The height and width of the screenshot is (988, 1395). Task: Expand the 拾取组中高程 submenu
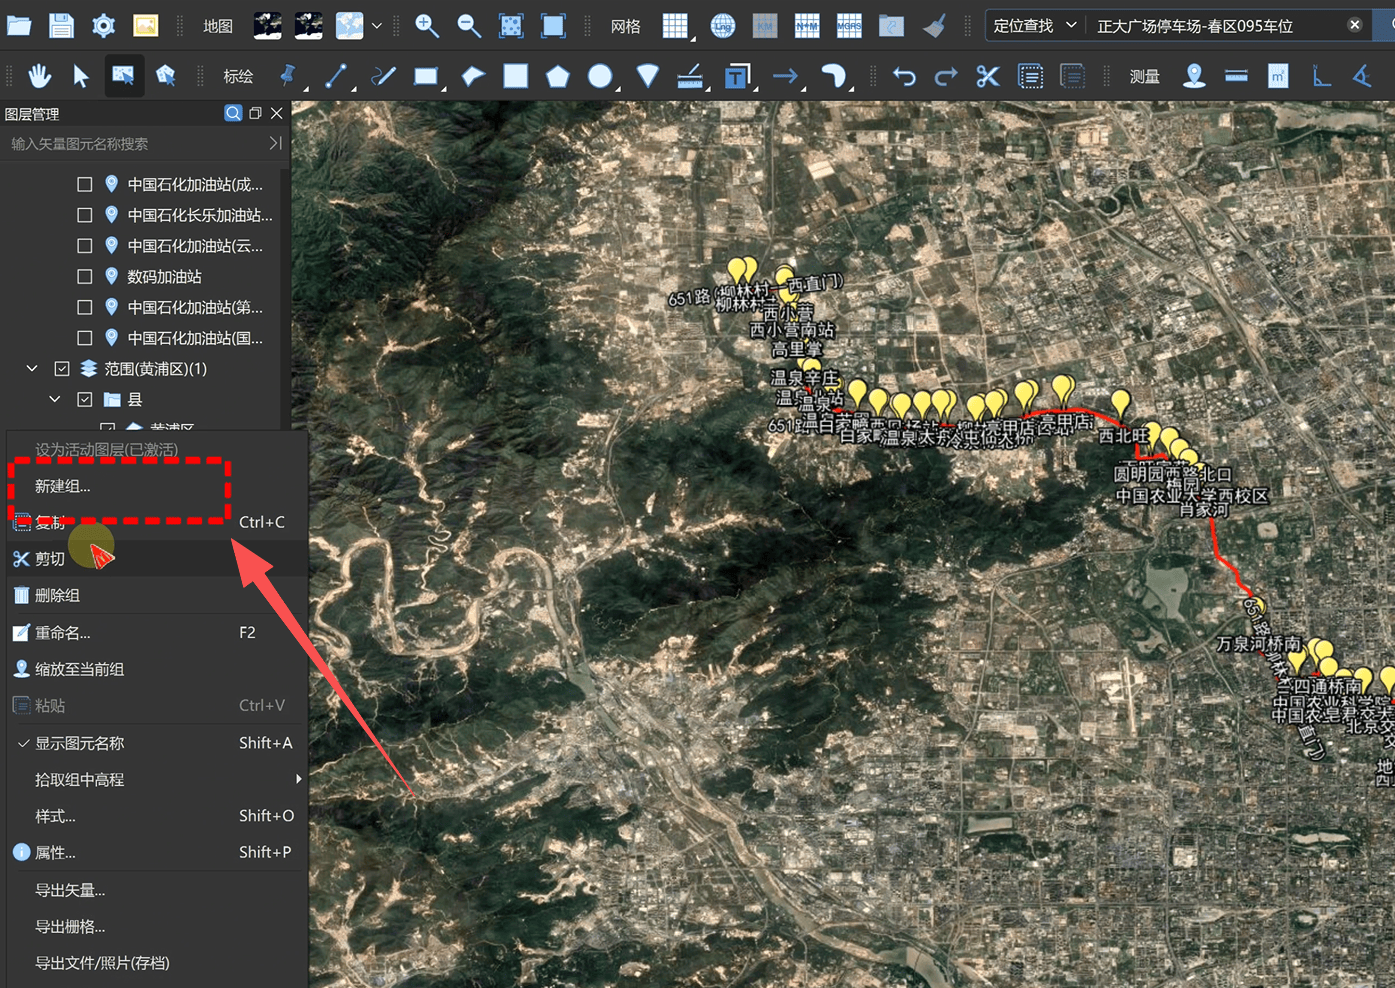click(157, 779)
